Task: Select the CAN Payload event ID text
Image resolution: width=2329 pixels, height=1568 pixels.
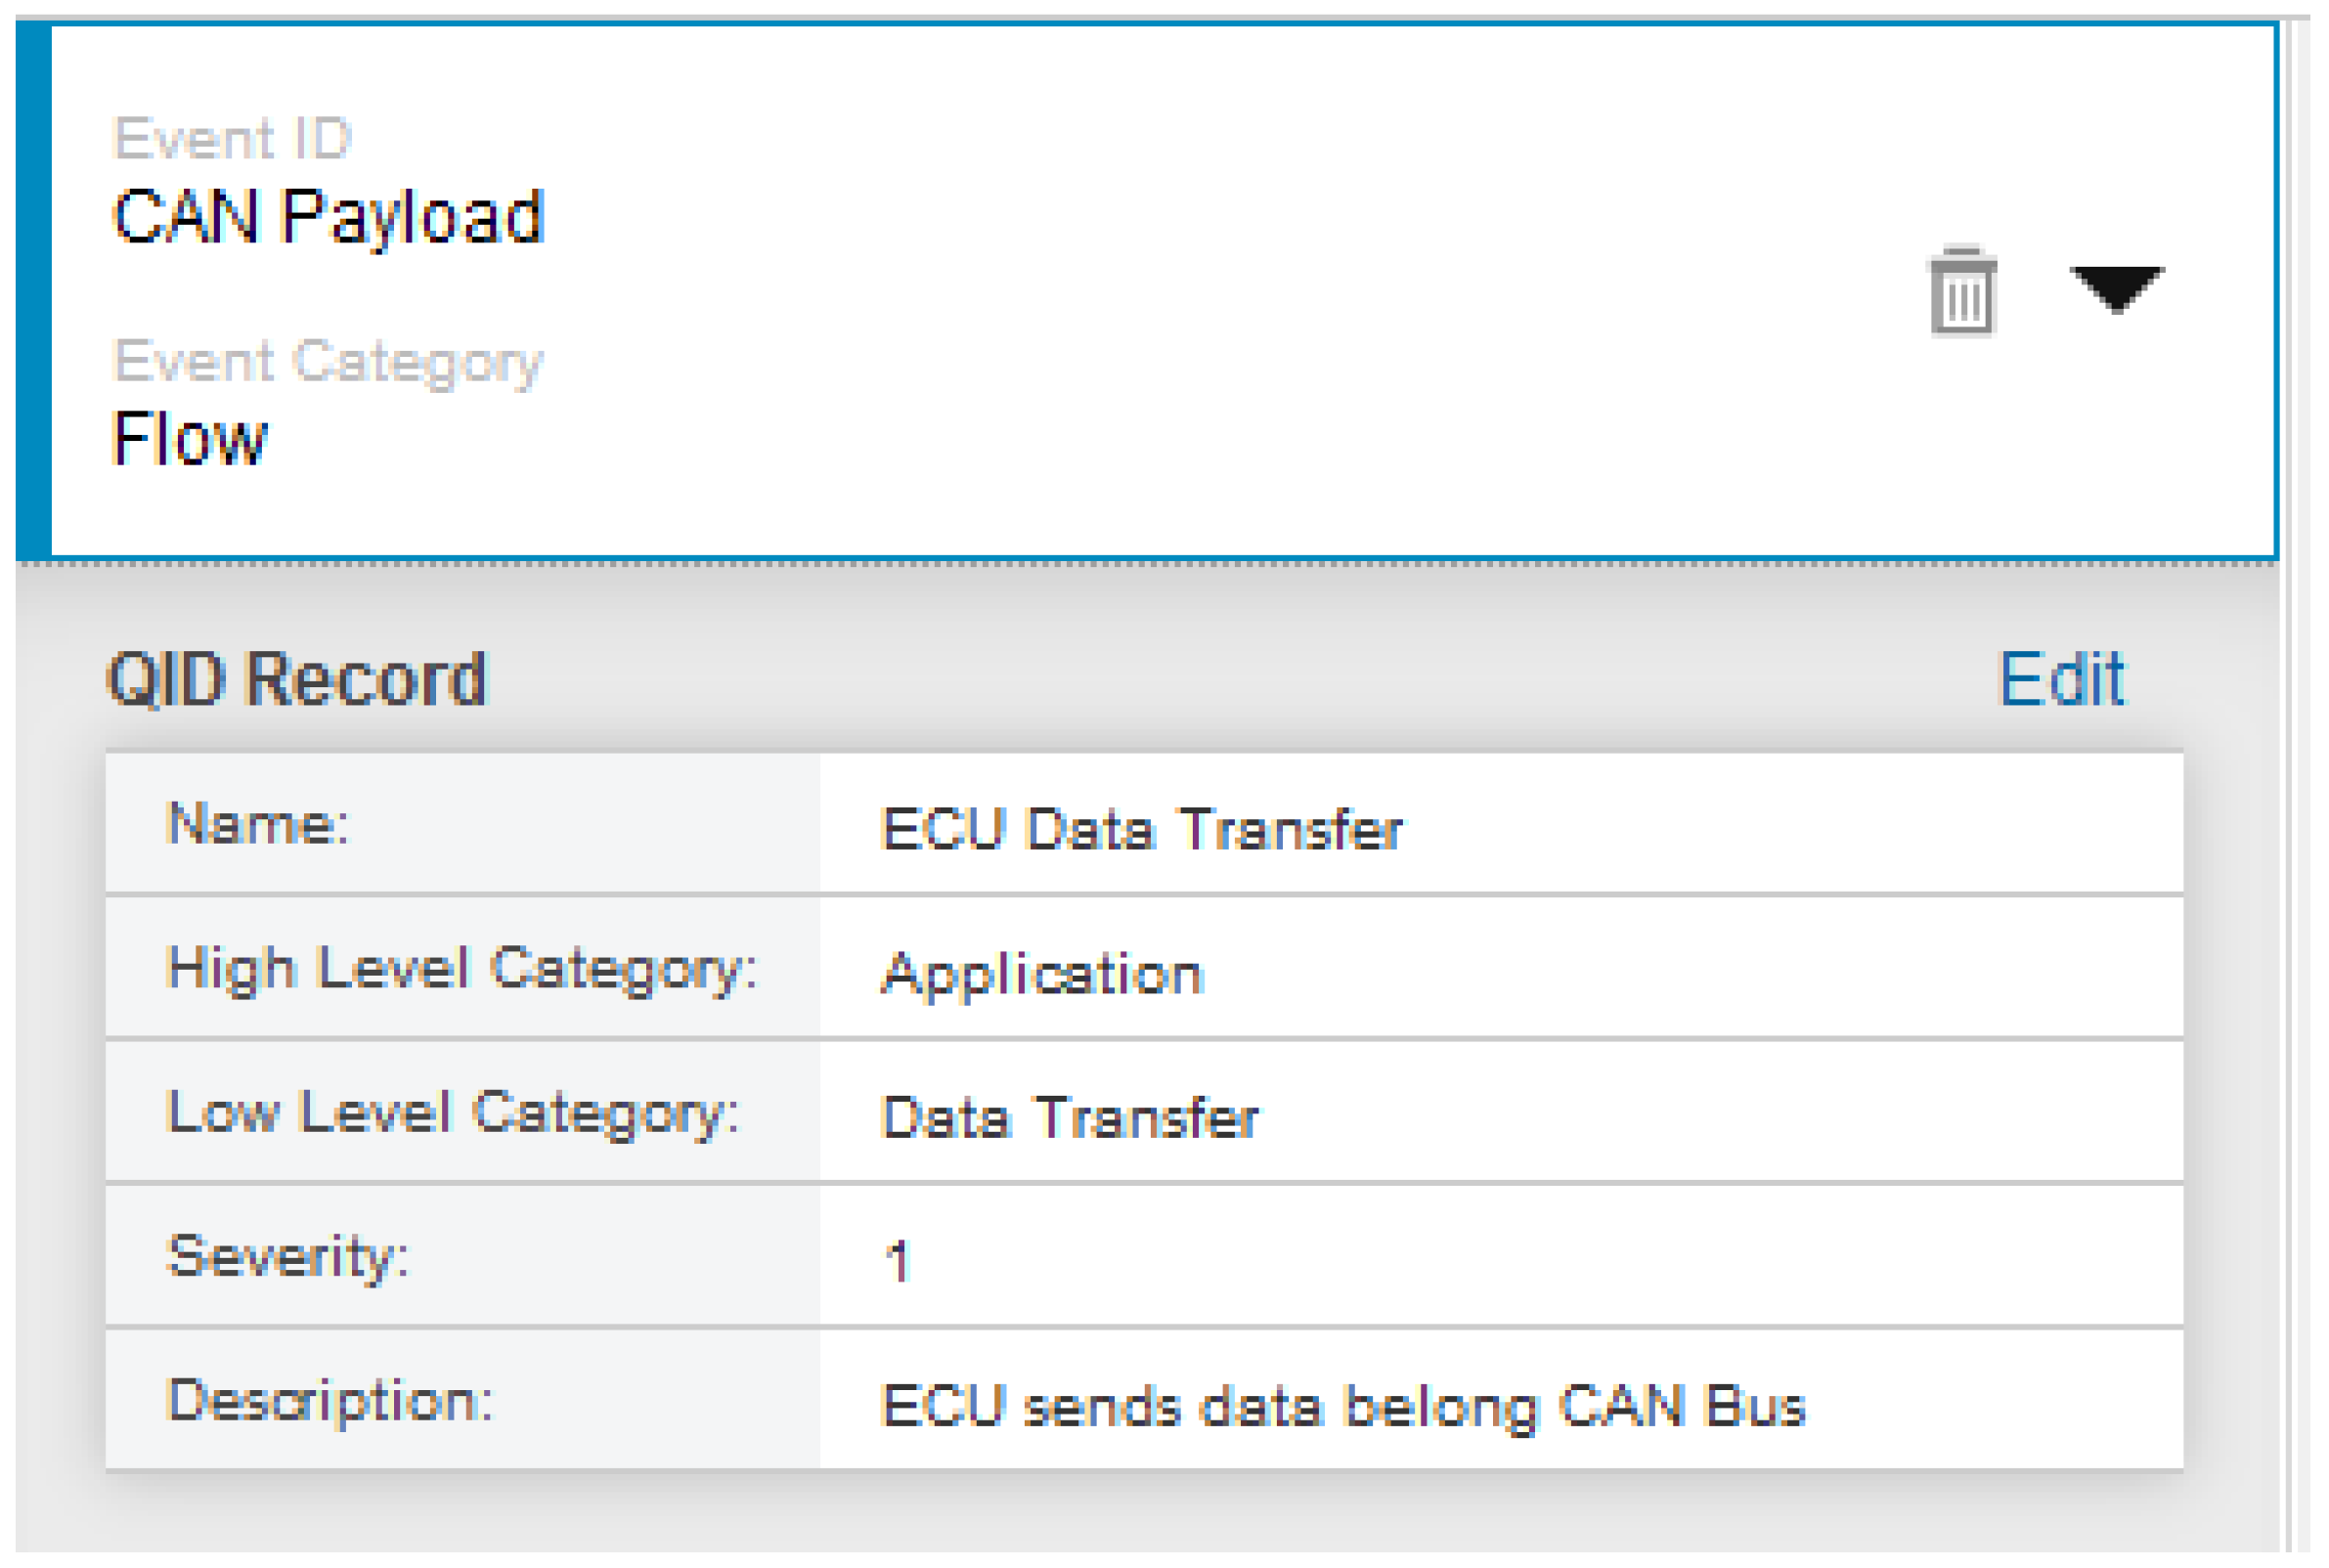Action: (x=328, y=217)
